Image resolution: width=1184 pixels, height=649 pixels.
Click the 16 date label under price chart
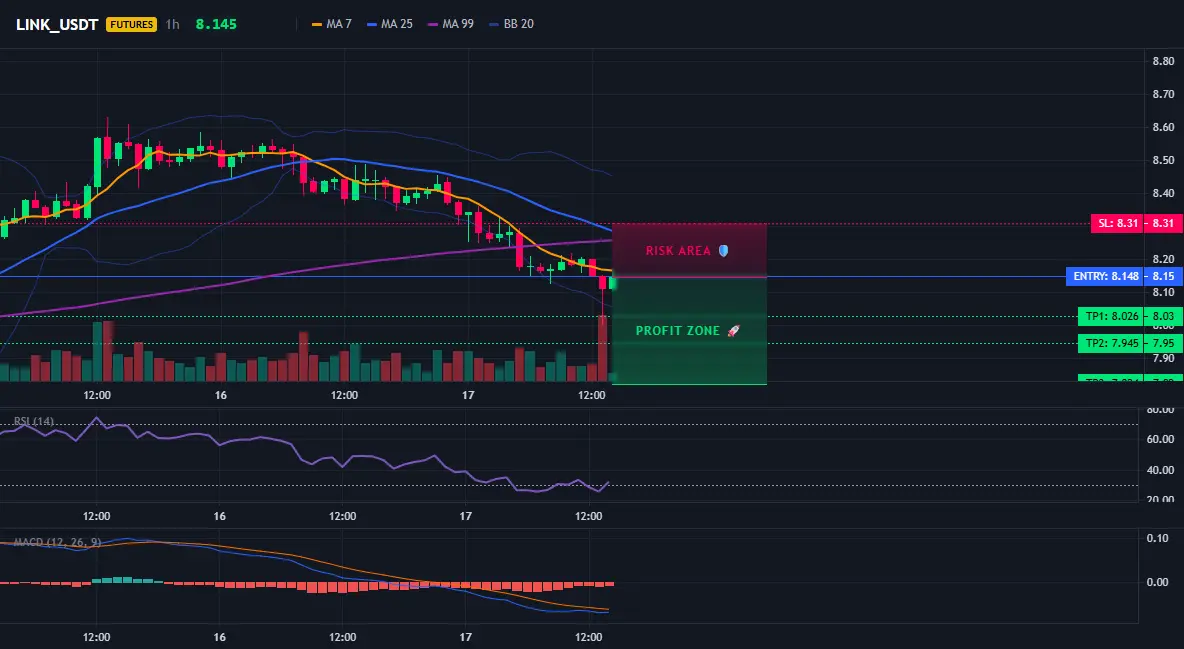click(x=220, y=395)
